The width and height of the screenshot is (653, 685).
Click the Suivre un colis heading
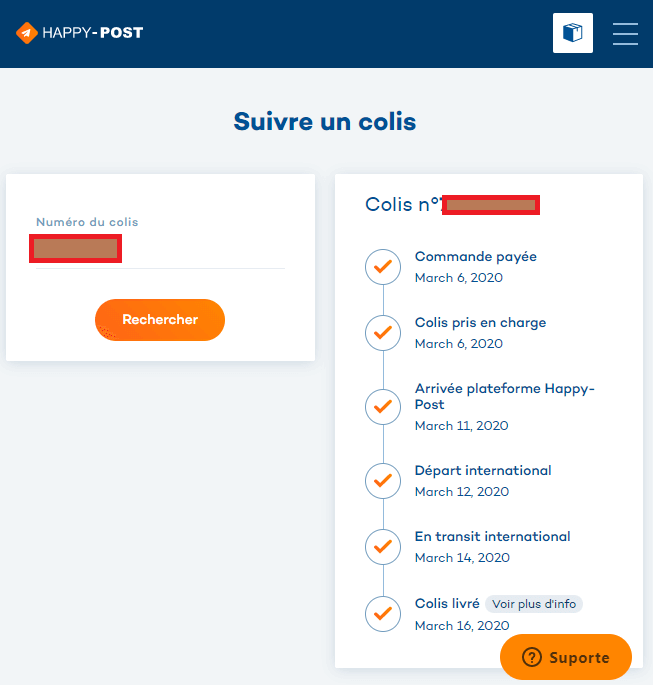pos(325,122)
